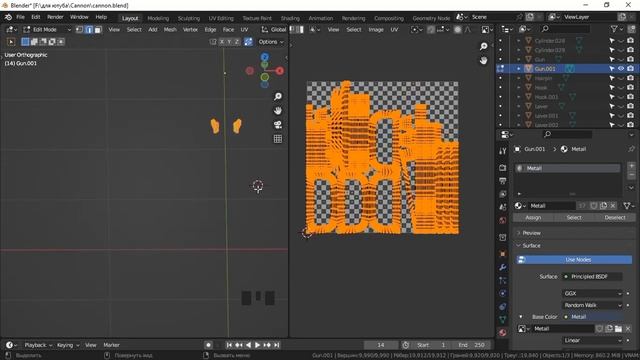Open the World properties tab
Viewport: 640px width, 360px height.
pos(502,220)
